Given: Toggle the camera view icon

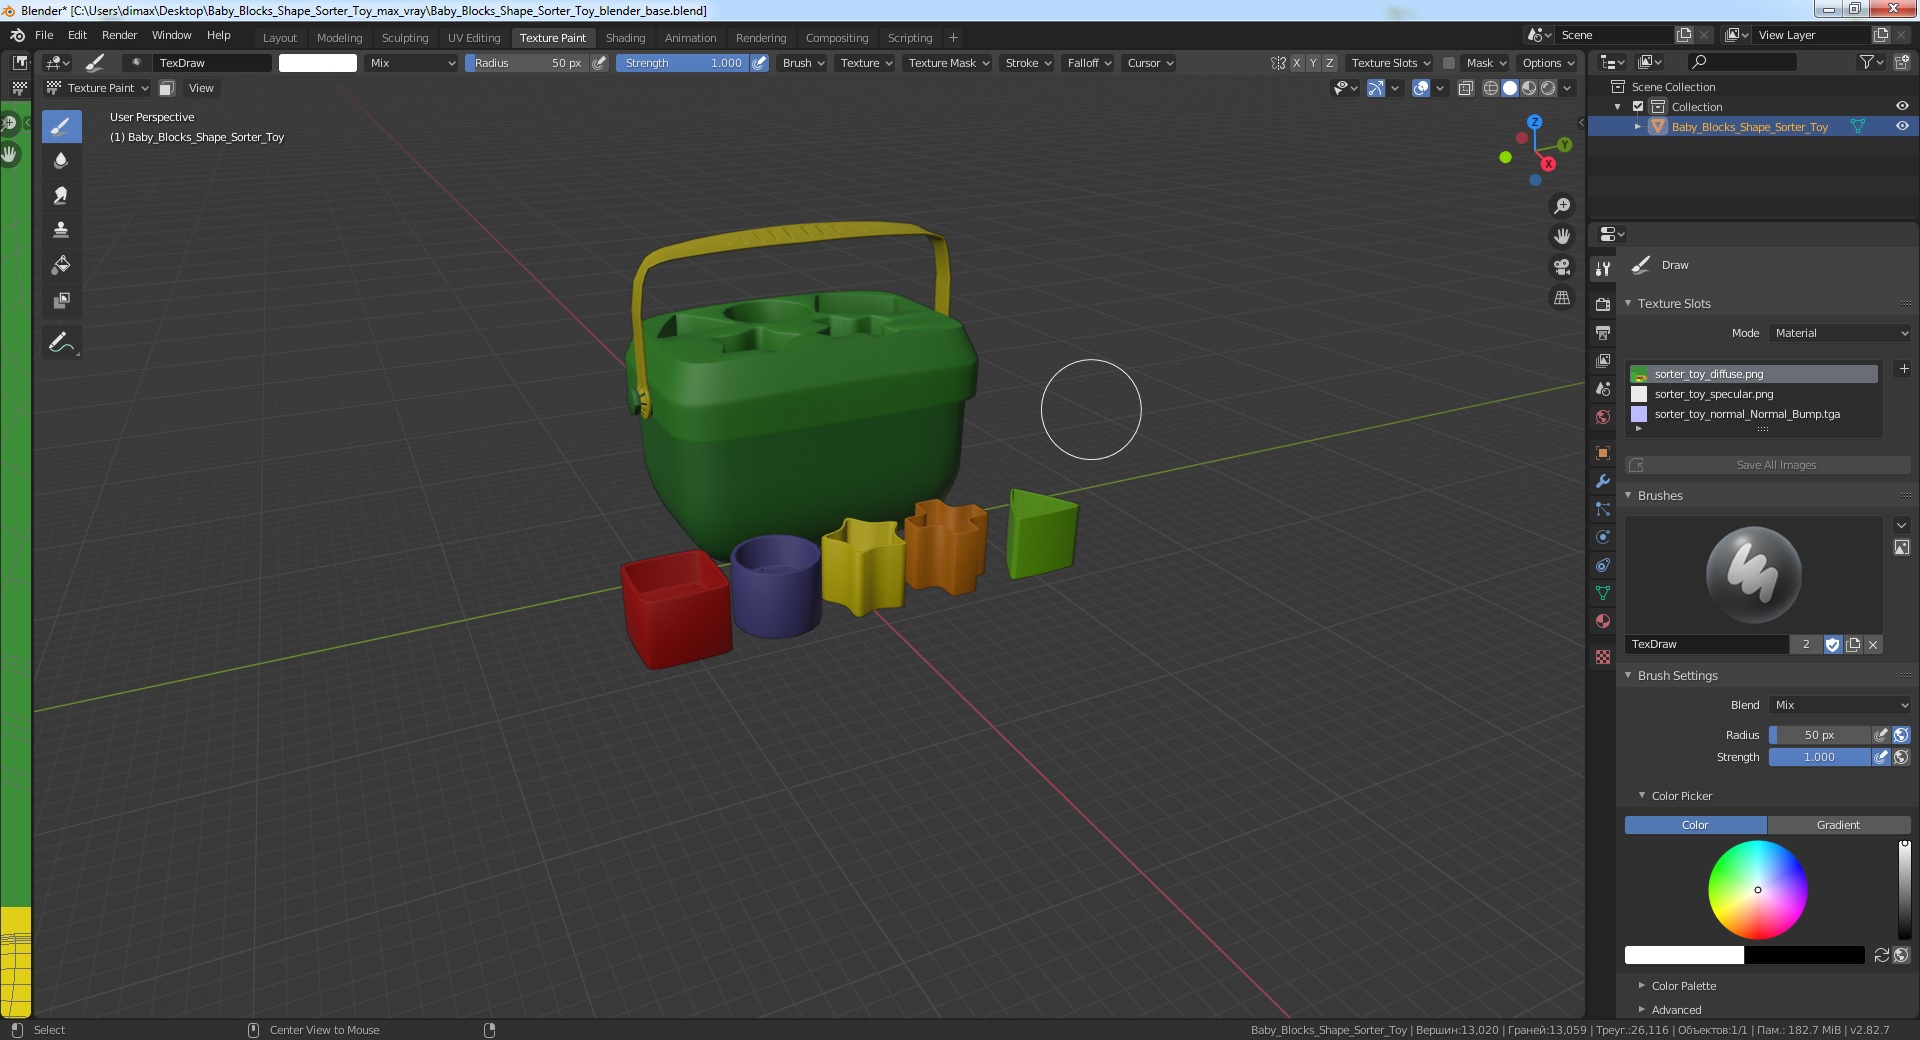Looking at the screenshot, I should (x=1561, y=267).
